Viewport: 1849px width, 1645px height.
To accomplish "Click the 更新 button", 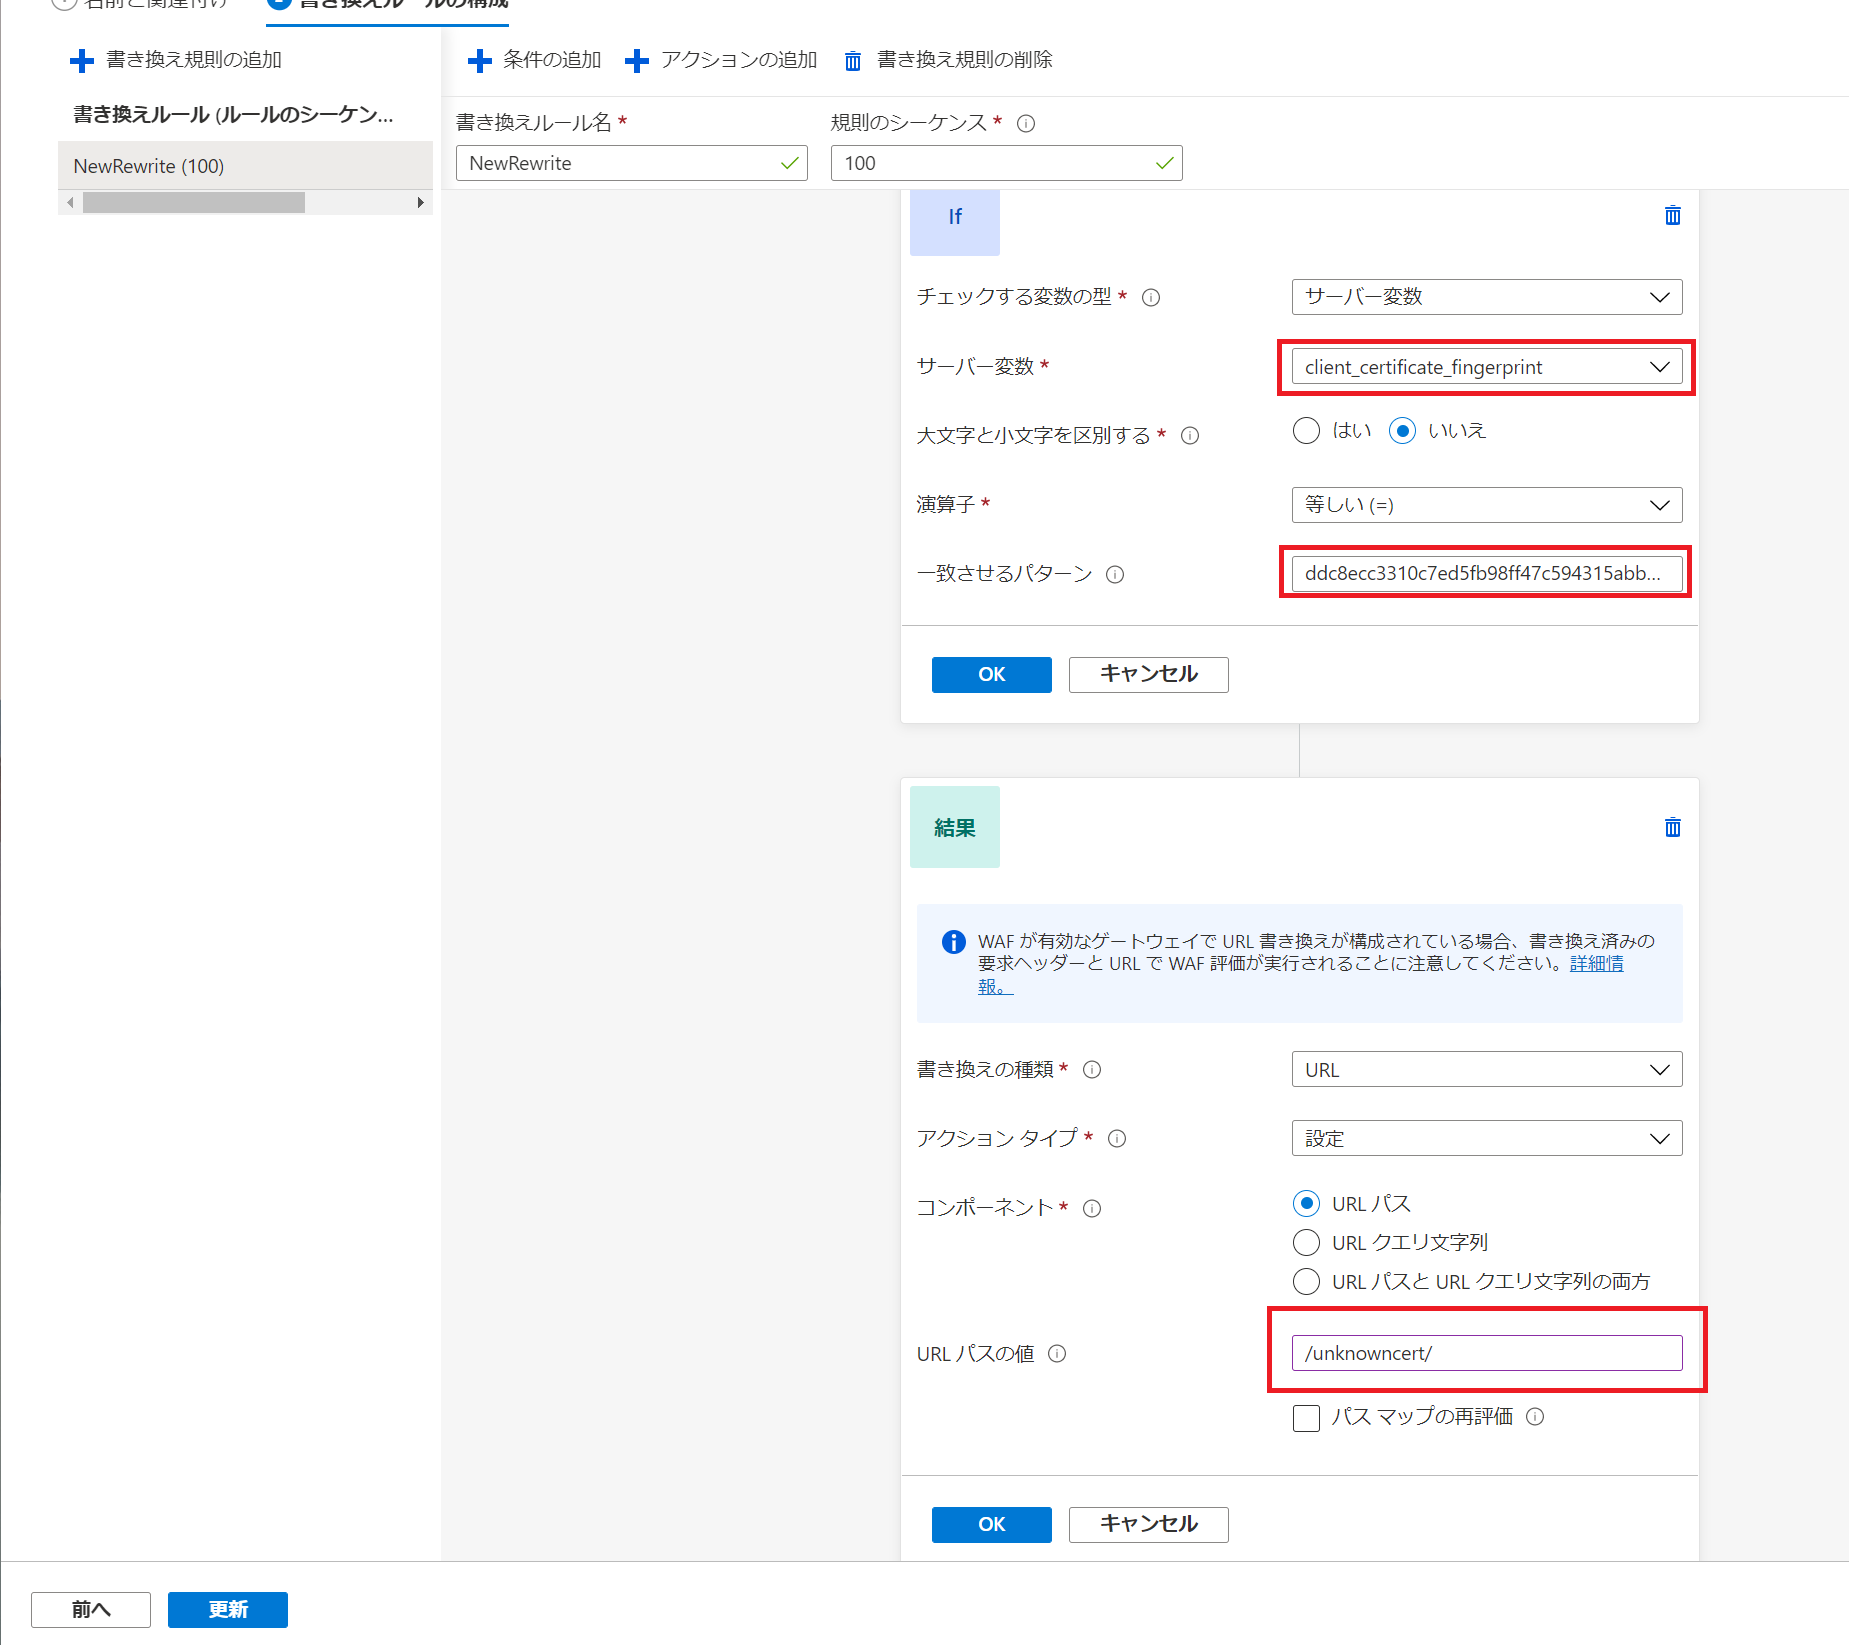I will [228, 1610].
